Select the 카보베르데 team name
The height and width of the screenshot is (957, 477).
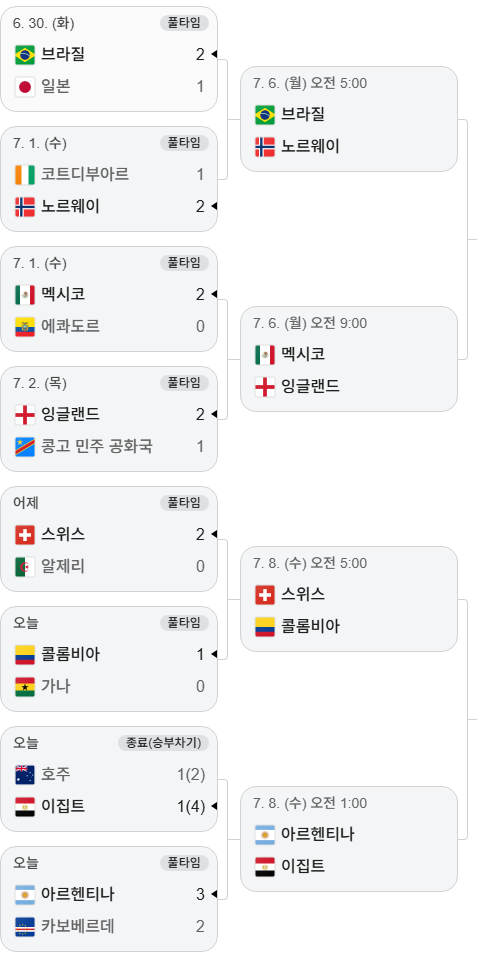coord(77,926)
